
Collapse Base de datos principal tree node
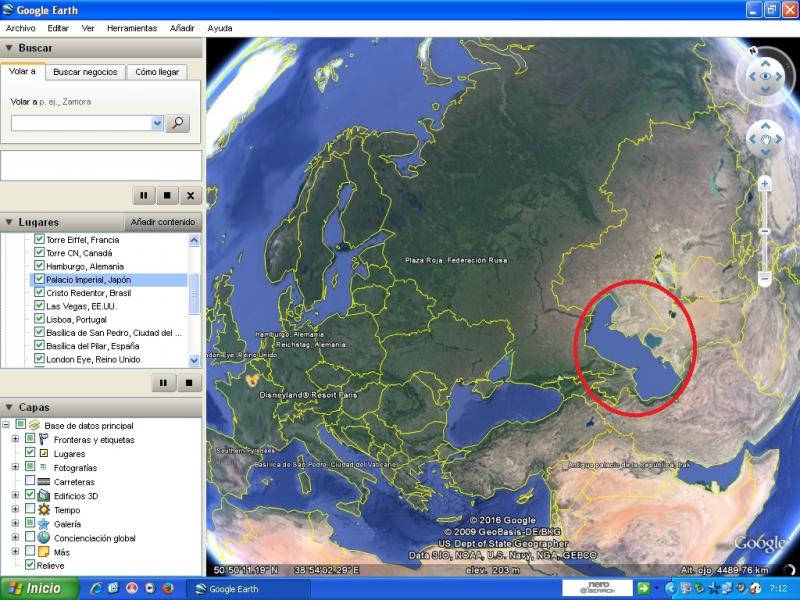(x=6, y=424)
